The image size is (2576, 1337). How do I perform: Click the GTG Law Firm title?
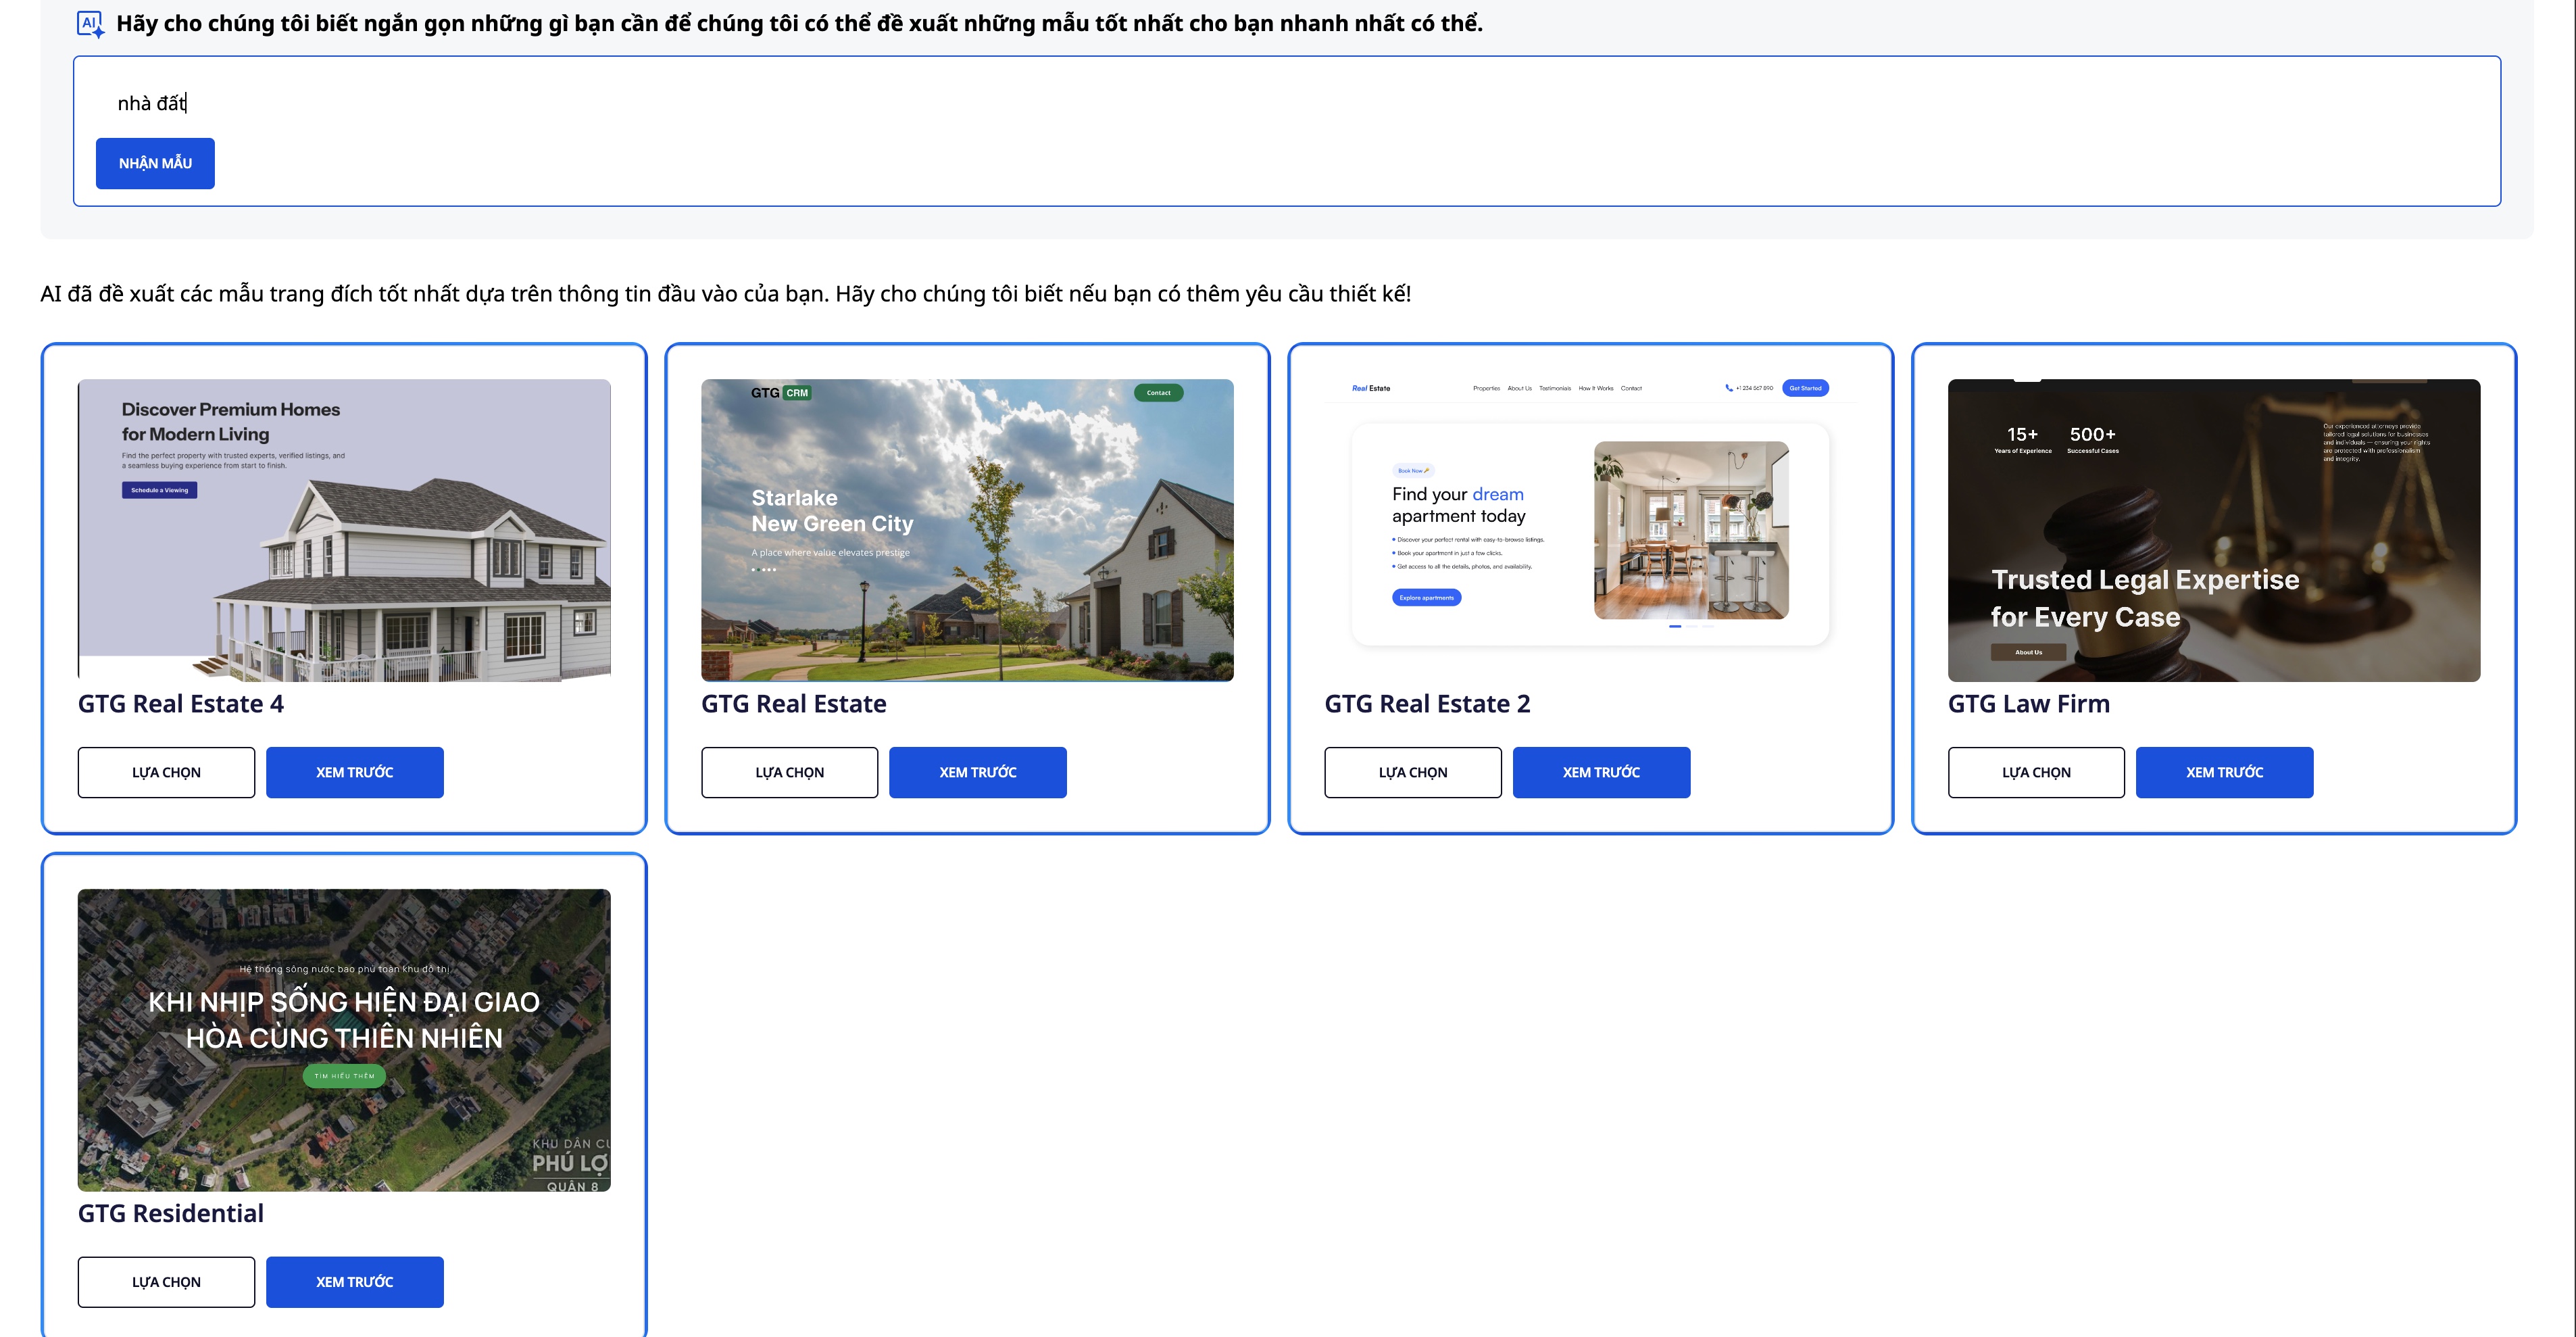tap(2028, 704)
